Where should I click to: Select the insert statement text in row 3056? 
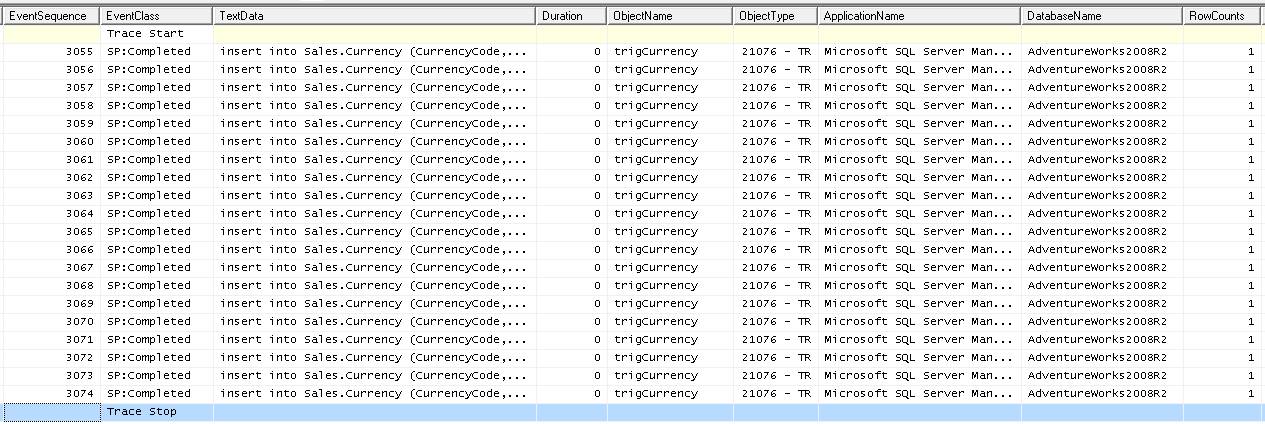[373, 70]
